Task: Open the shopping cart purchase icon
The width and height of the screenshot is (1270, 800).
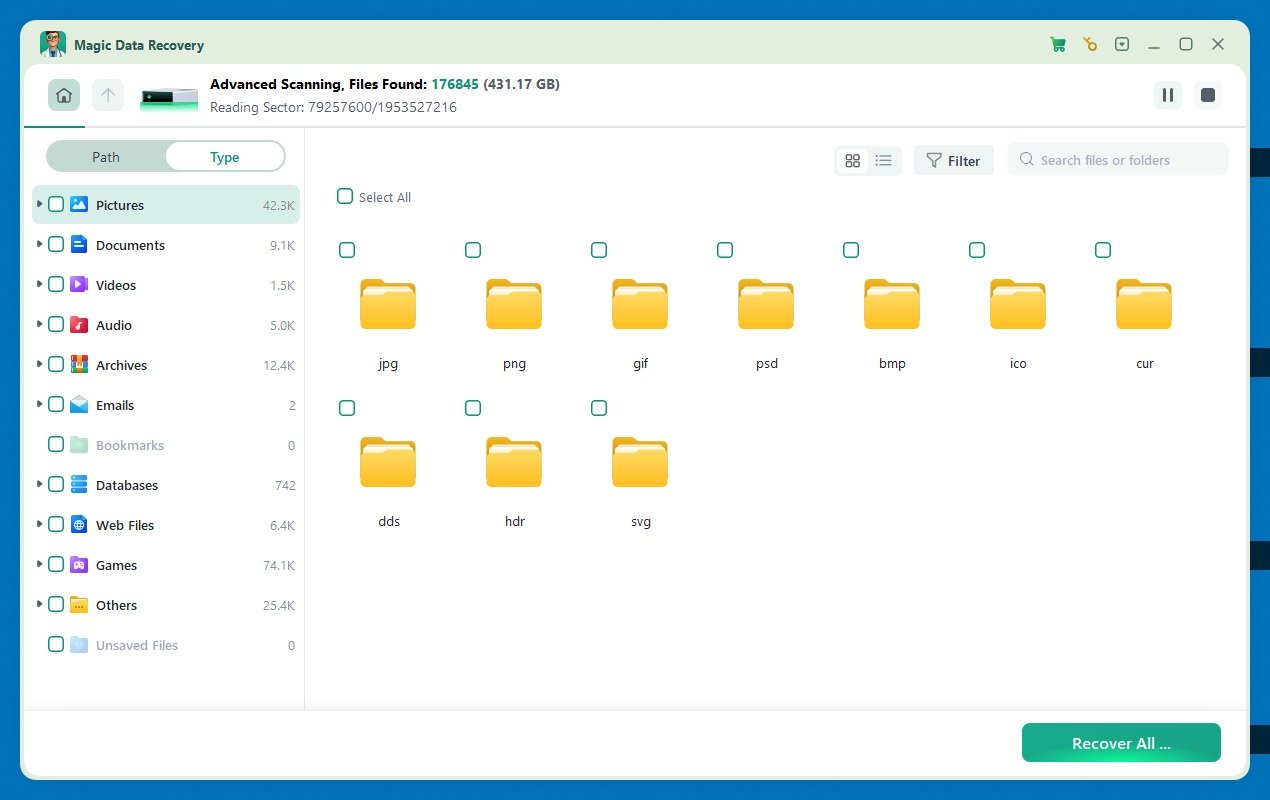Action: pyautogui.click(x=1057, y=45)
